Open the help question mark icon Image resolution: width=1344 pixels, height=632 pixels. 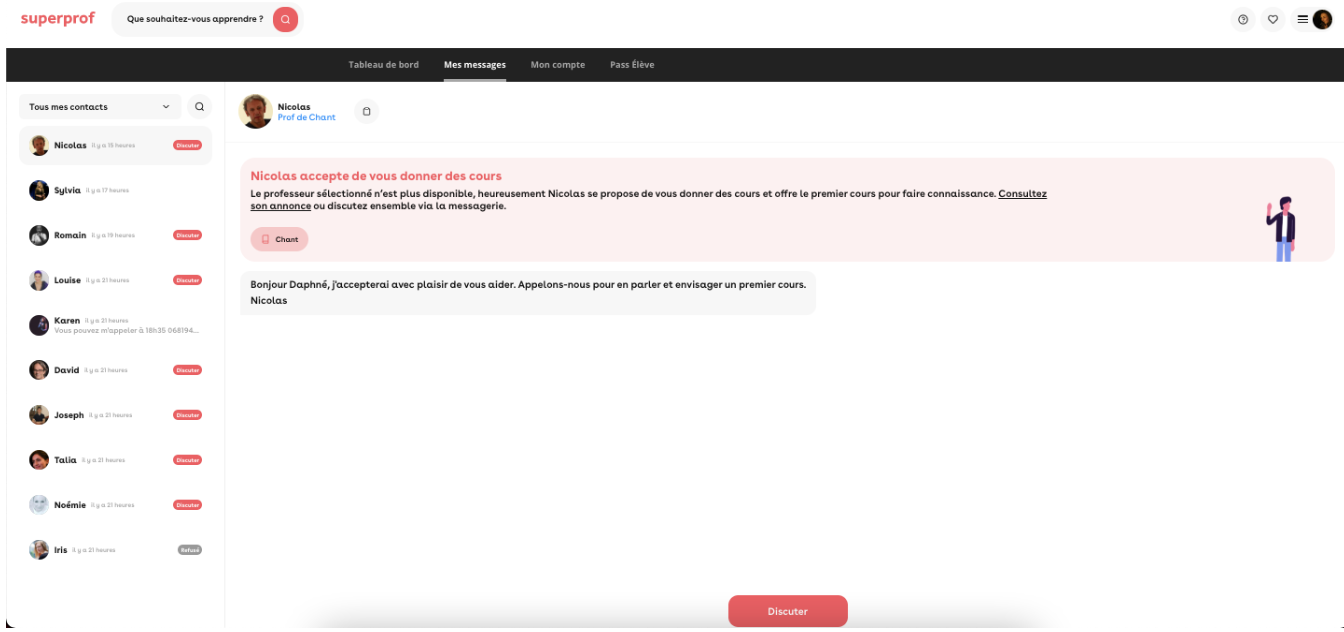(x=1243, y=19)
